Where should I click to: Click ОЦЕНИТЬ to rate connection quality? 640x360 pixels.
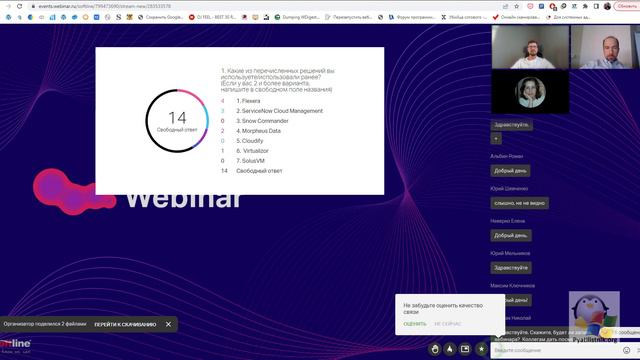click(x=415, y=324)
